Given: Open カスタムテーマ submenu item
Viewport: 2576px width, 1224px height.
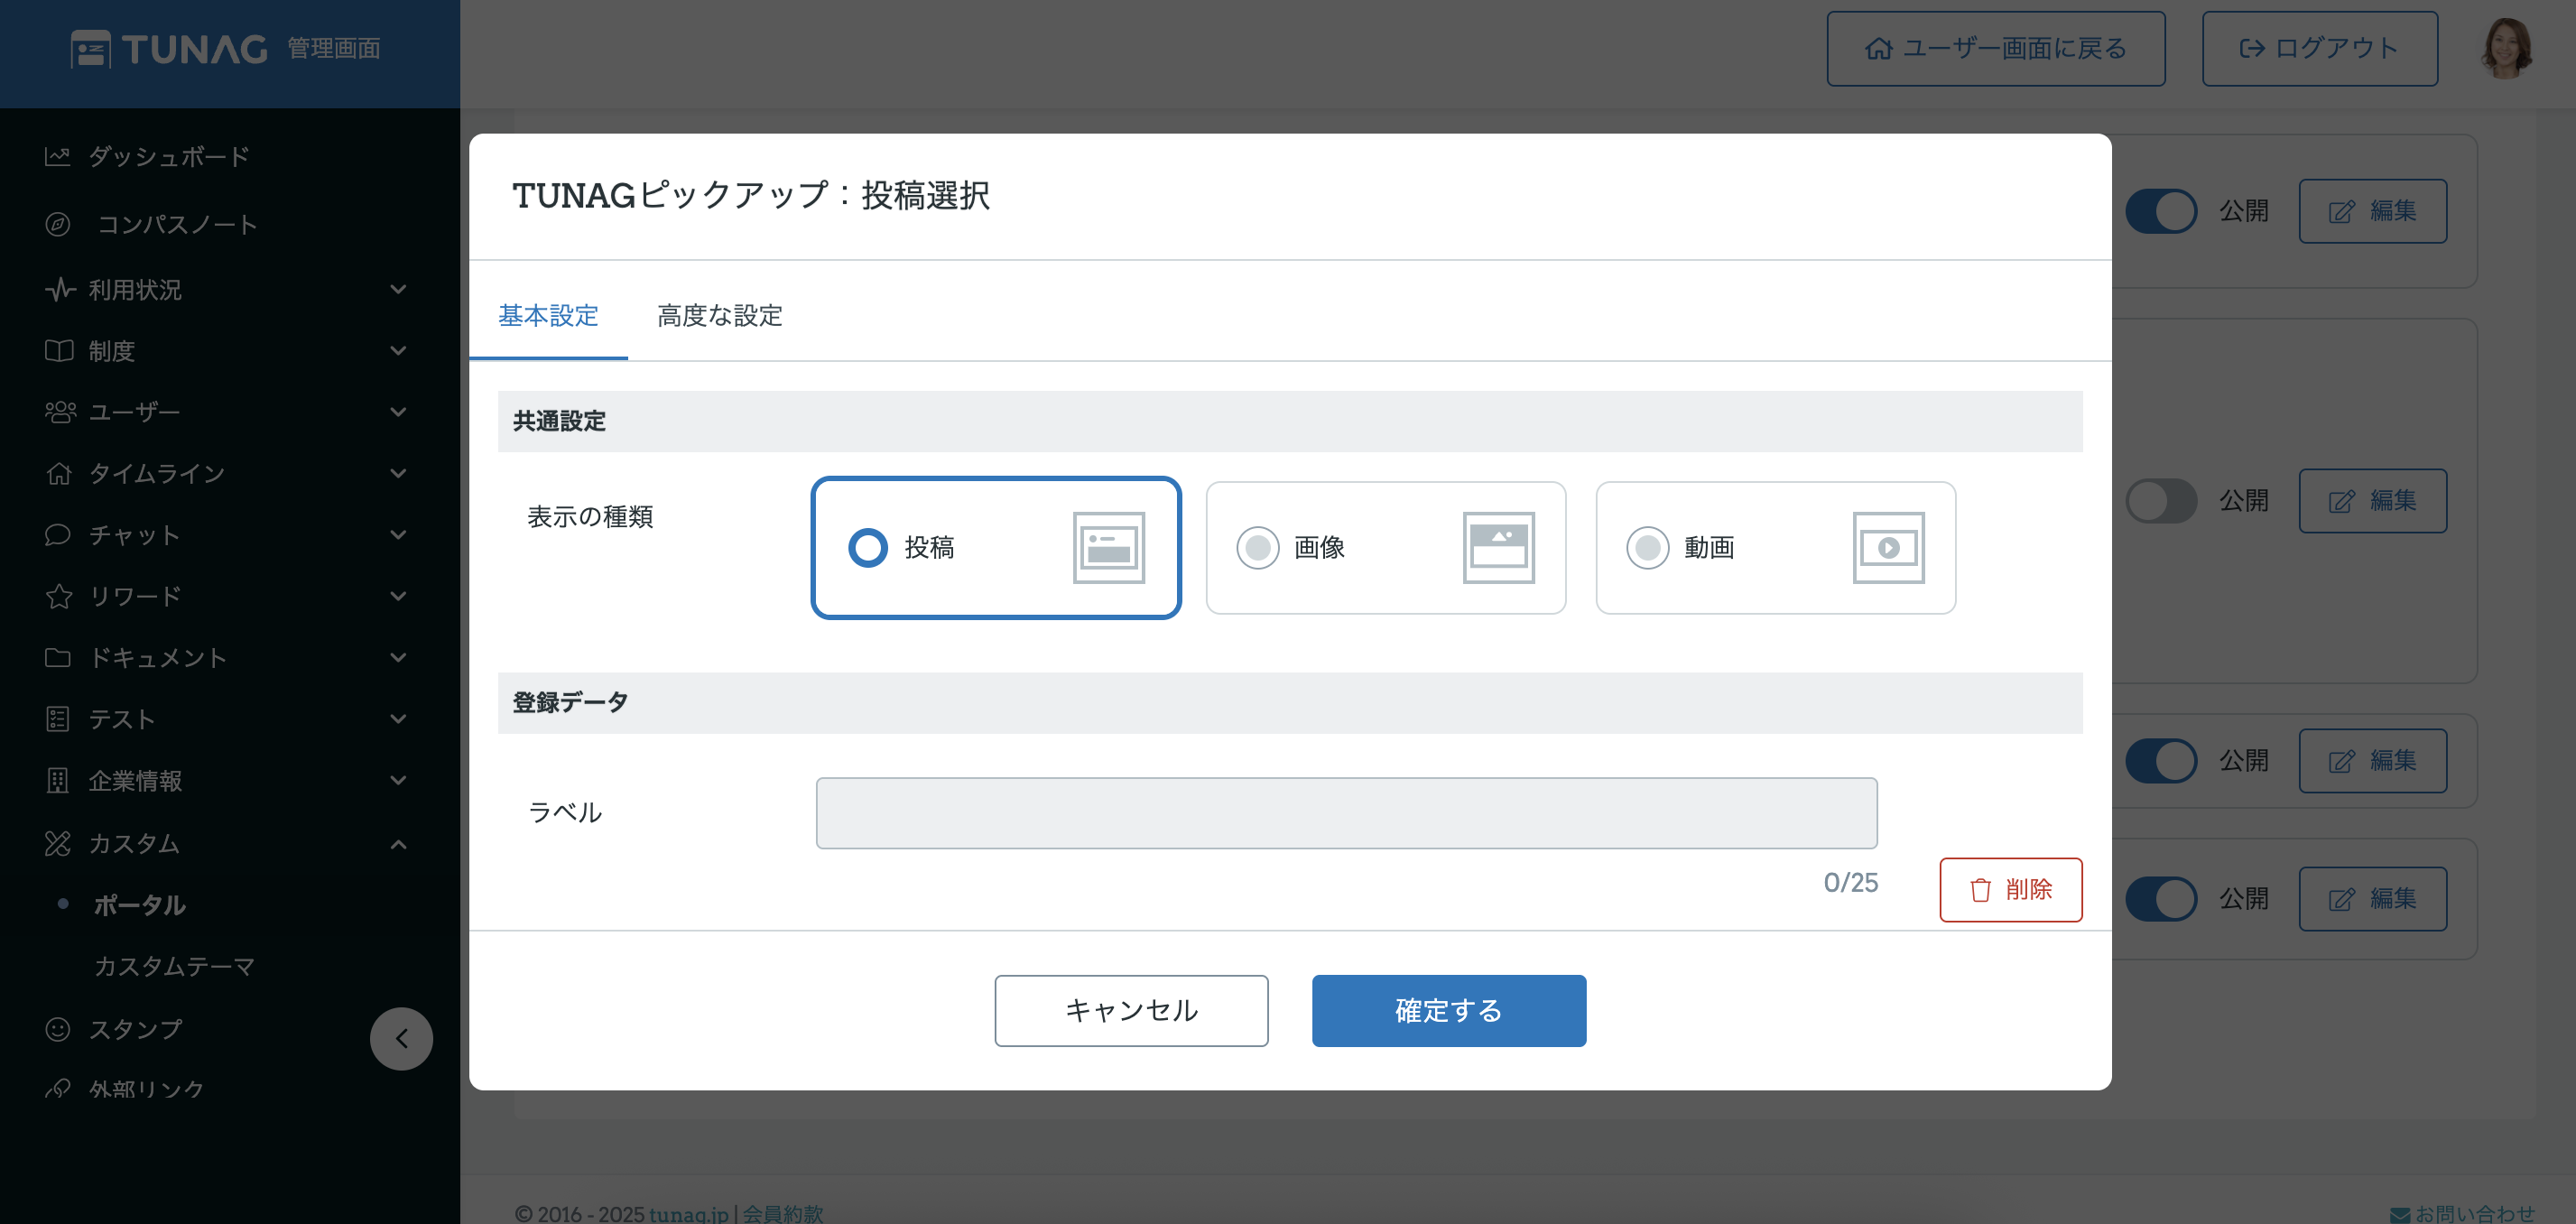Looking at the screenshot, I should coord(174,967).
